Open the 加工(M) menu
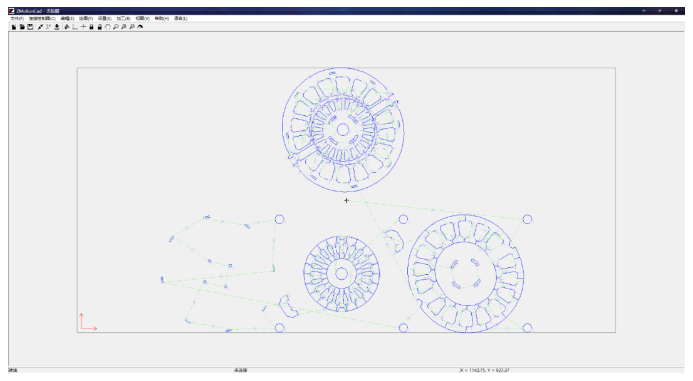693x381 pixels. (x=123, y=19)
